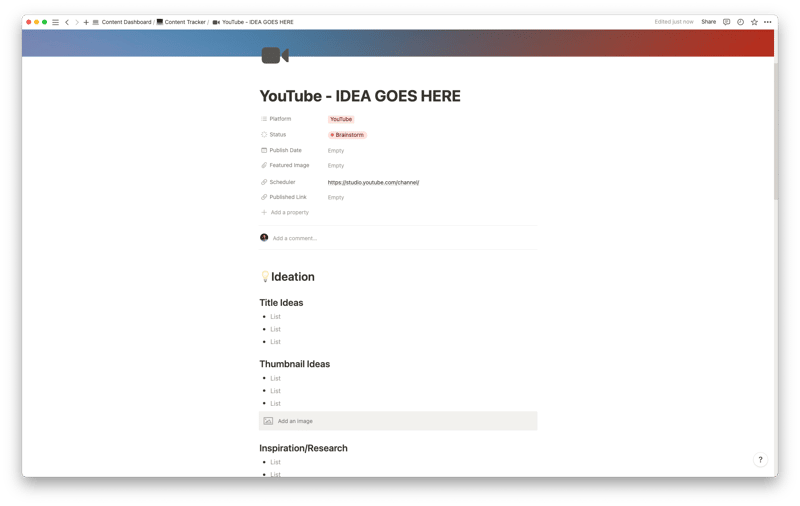800x506 pixels.
Task: Click third List bullet under Thumbnail Ideas
Action: 276,403
